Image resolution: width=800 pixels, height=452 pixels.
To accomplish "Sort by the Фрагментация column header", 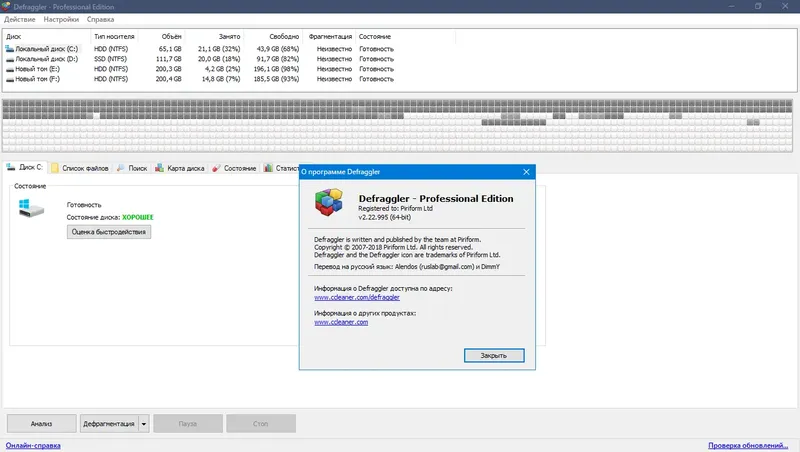I will click(330, 37).
